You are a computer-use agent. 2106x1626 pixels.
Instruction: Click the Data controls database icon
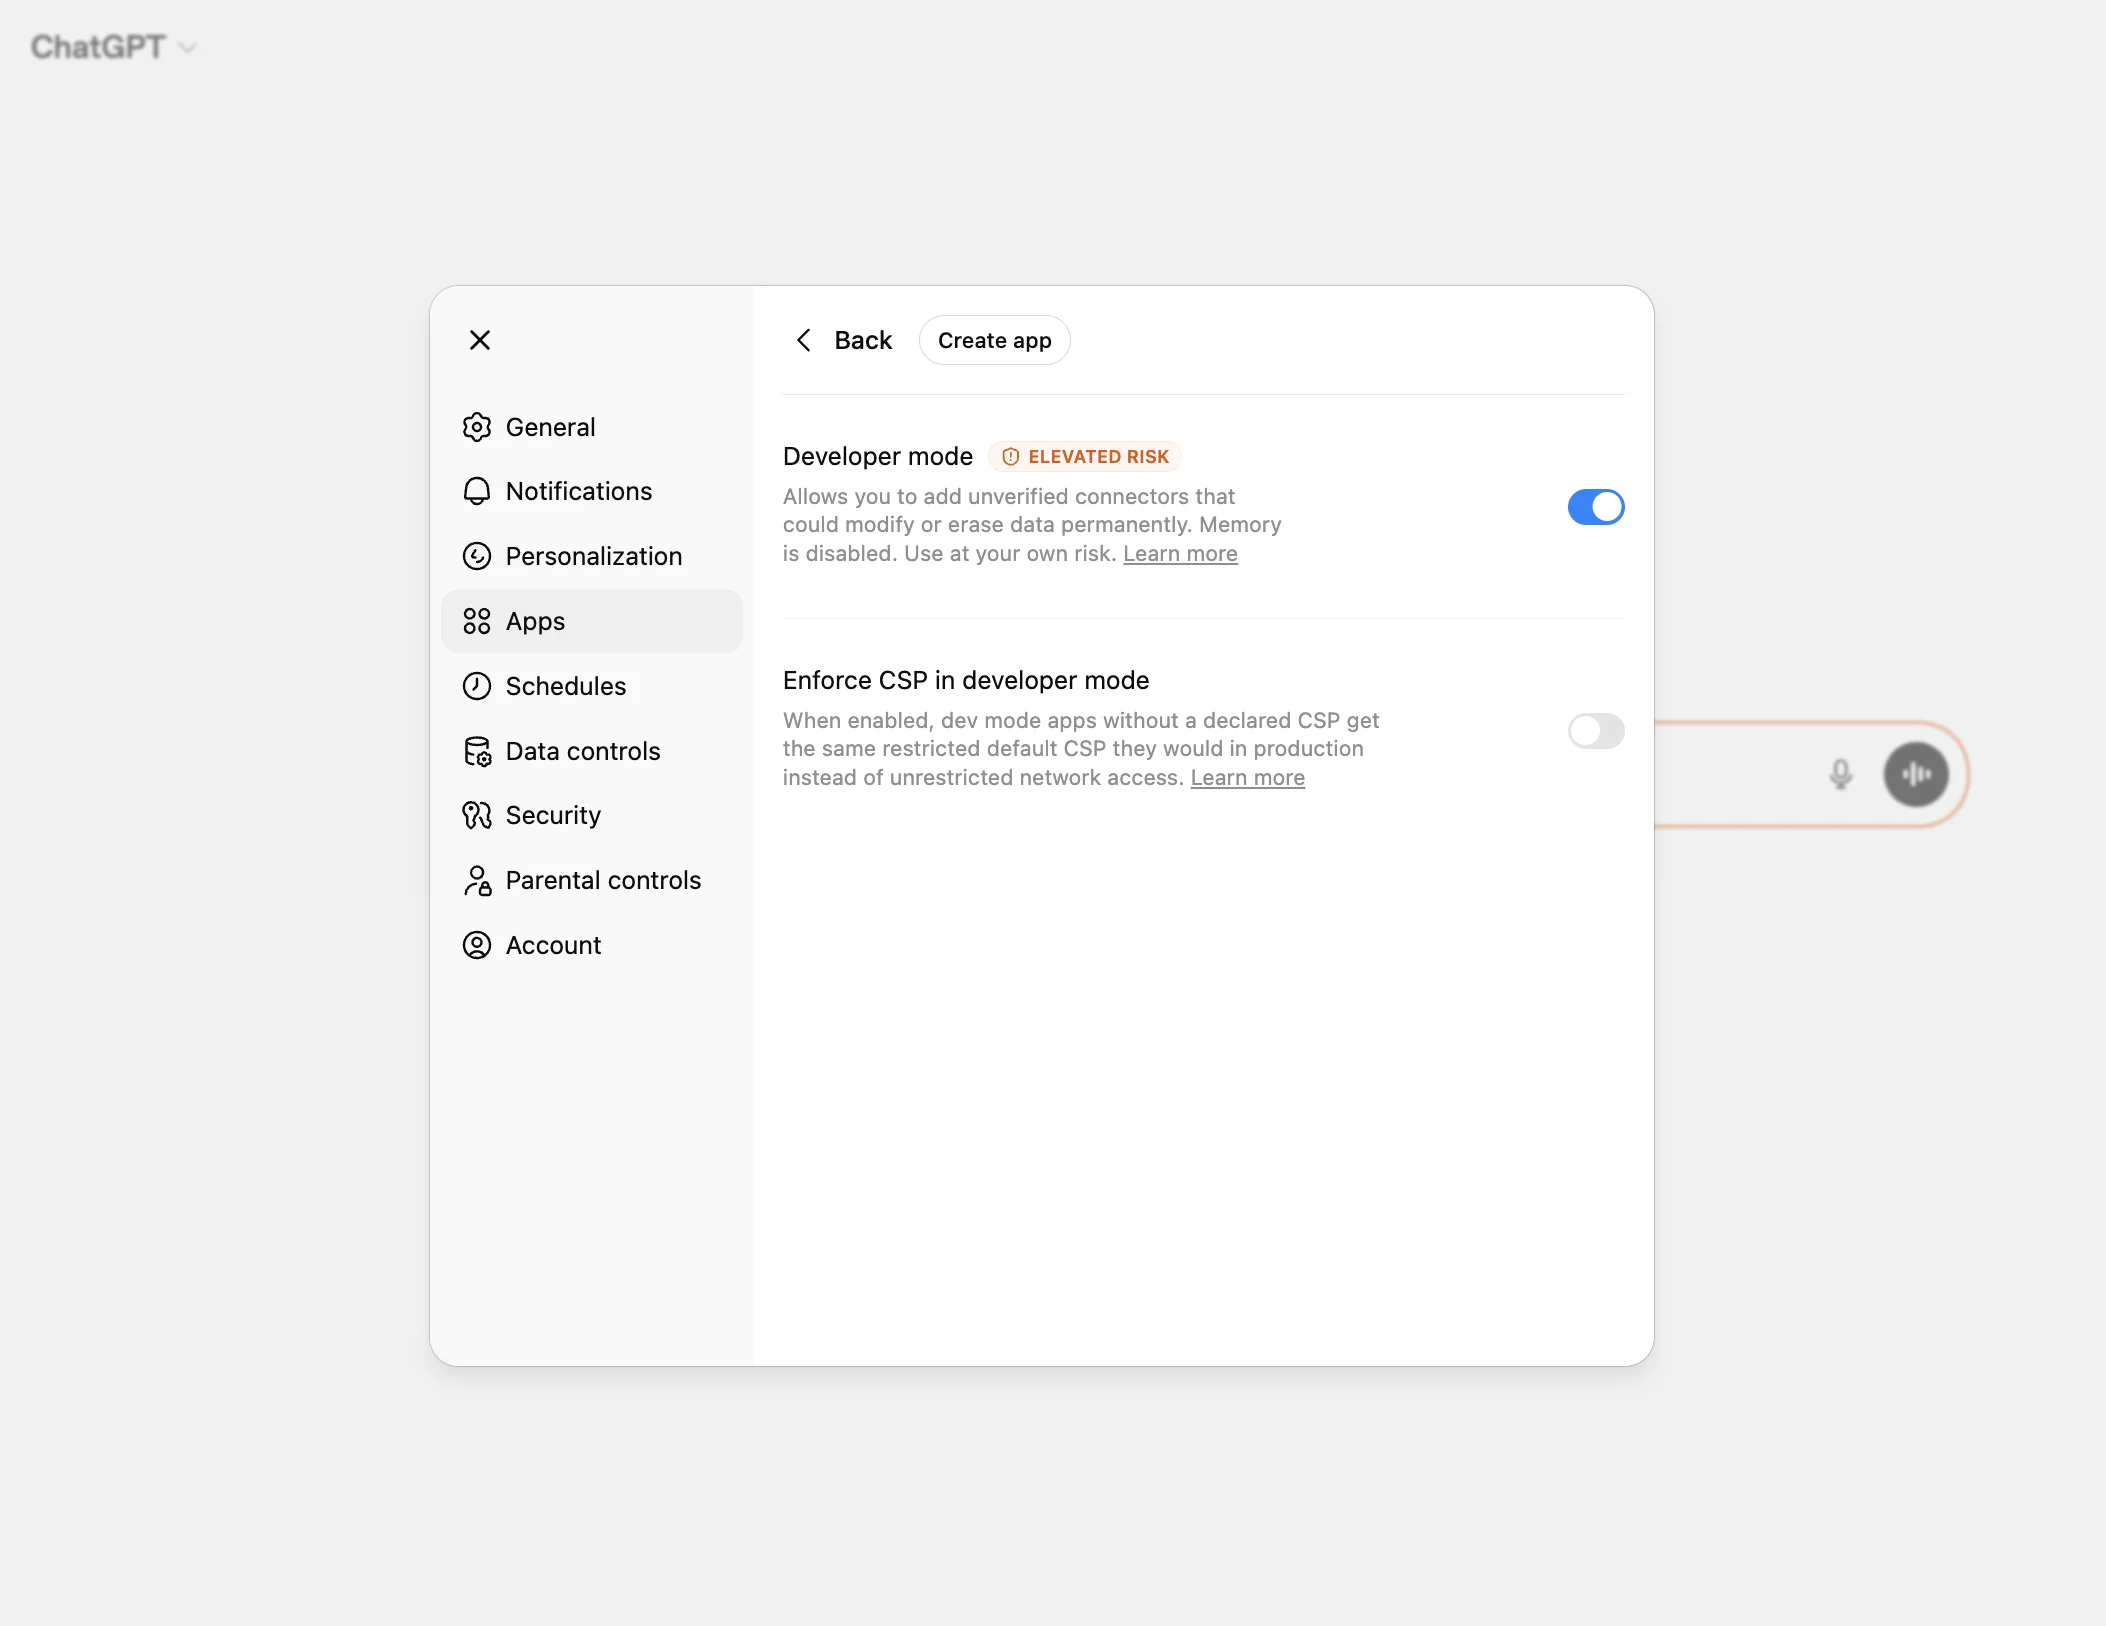477,751
